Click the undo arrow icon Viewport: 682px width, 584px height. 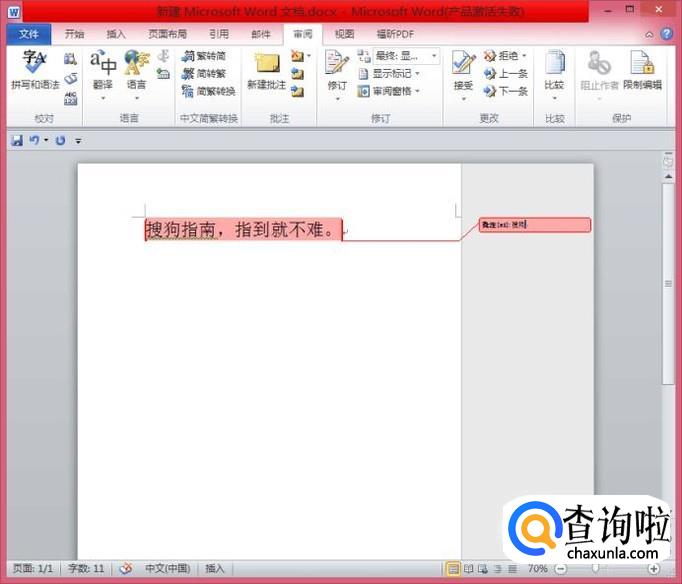click(34, 140)
